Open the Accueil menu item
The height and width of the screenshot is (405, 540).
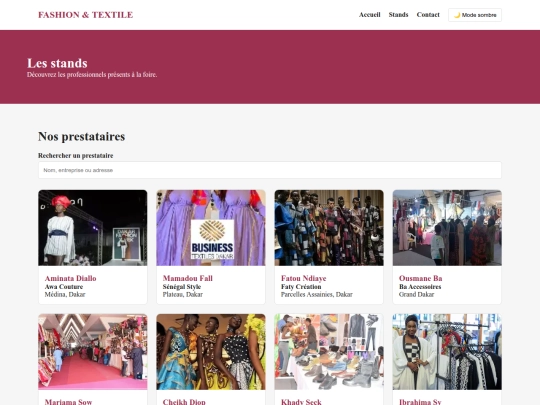370,15
